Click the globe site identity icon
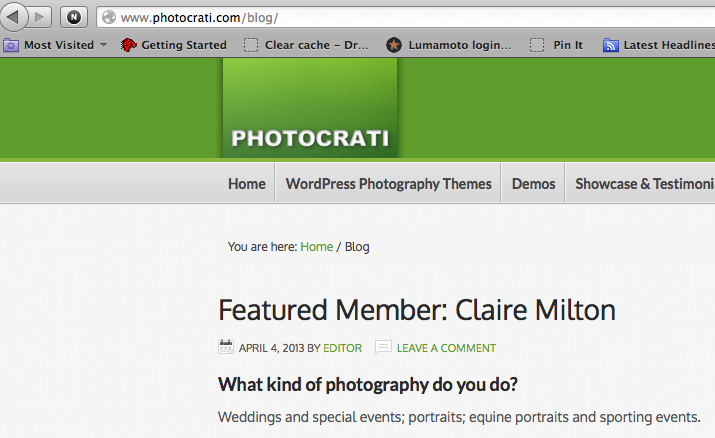This screenshot has width=715, height=438. tap(109, 17)
